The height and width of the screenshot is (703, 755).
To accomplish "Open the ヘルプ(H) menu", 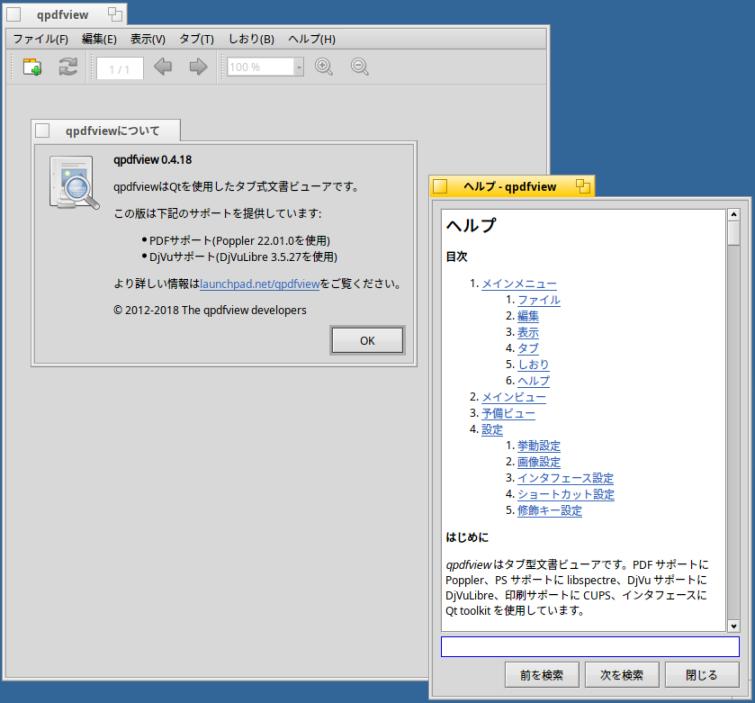I will tap(312, 39).
